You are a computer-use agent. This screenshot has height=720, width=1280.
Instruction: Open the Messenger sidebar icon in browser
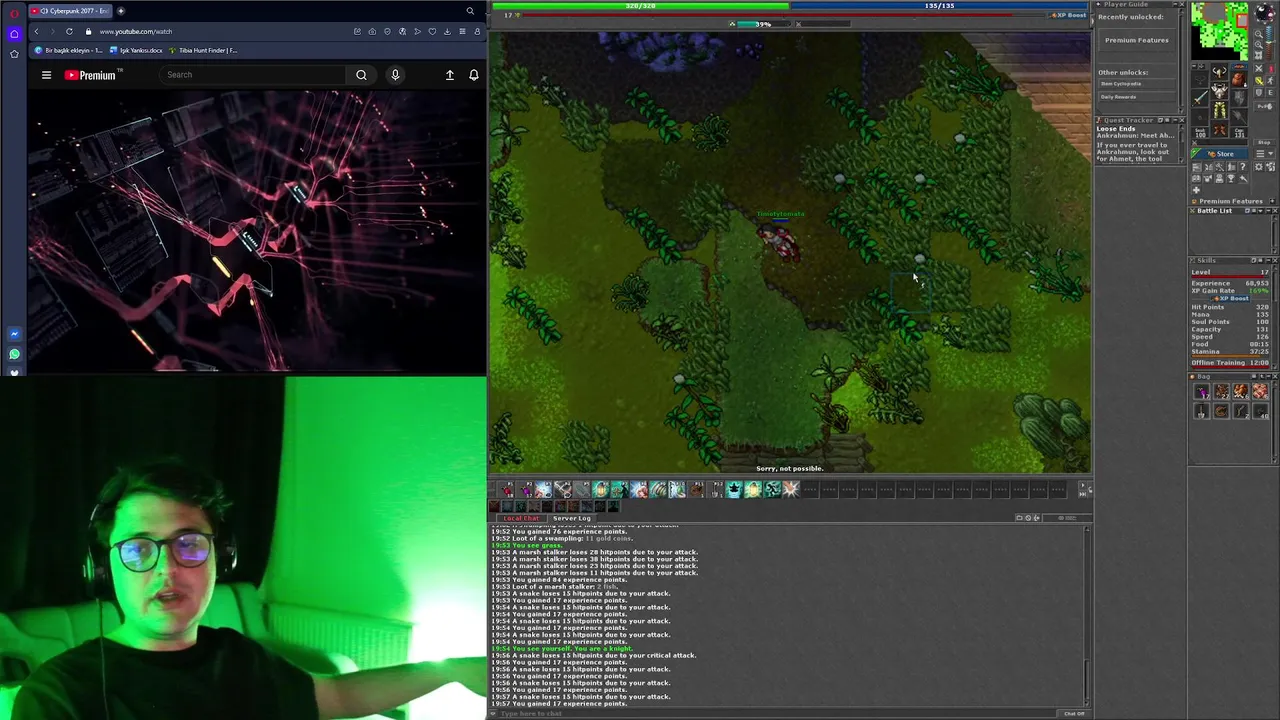click(14, 334)
